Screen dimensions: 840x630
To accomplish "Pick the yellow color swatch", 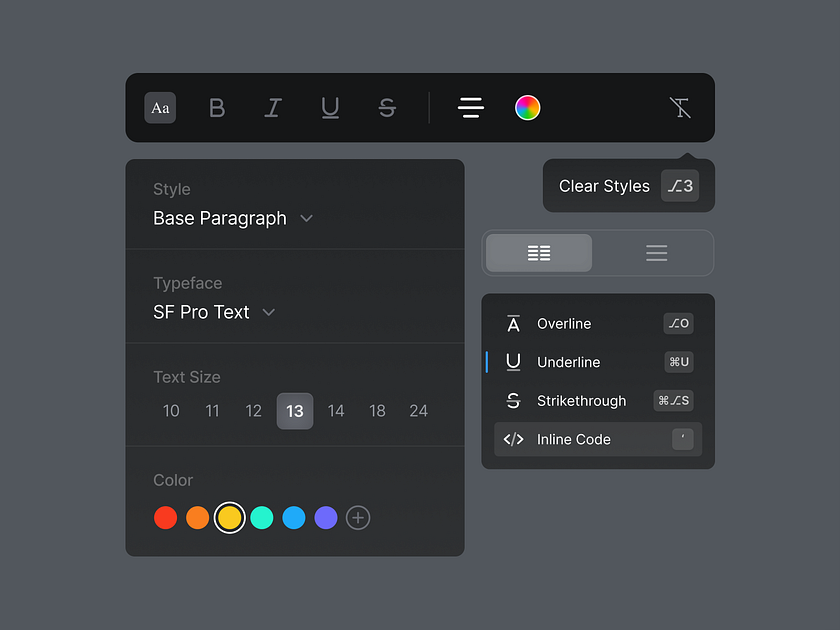I will (230, 517).
